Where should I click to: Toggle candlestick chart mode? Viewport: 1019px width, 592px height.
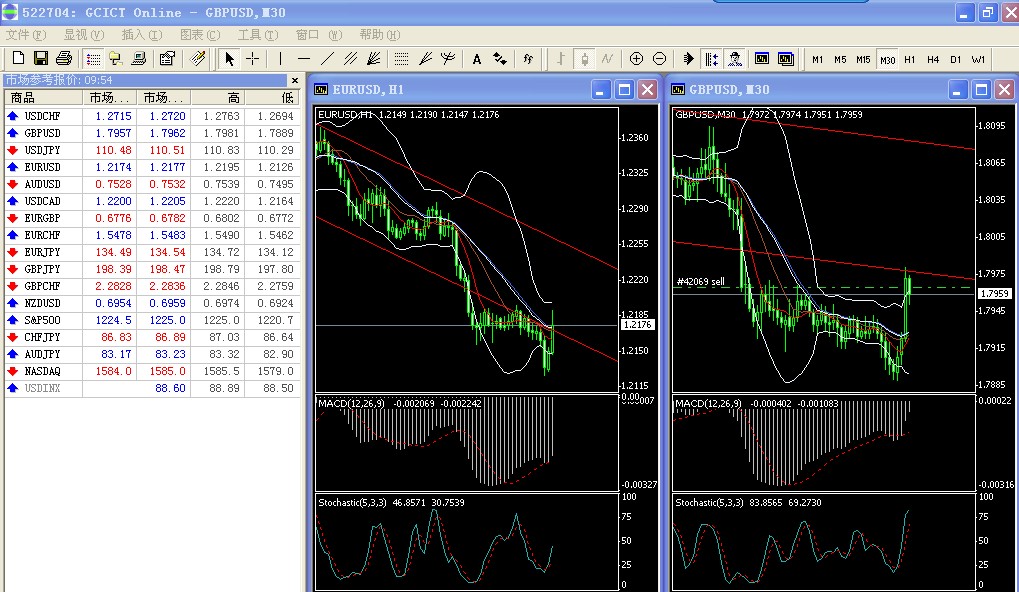click(x=584, y=59)
